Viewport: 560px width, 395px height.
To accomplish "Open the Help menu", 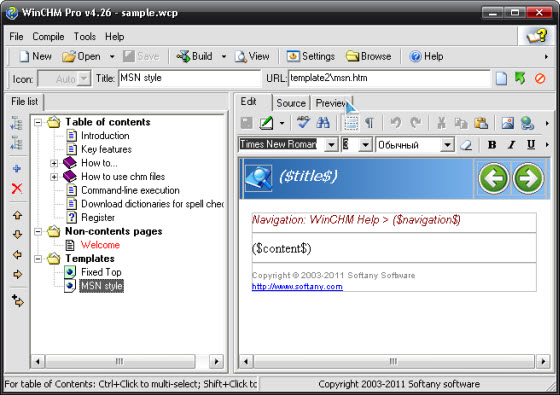I will tap(114, 37).
